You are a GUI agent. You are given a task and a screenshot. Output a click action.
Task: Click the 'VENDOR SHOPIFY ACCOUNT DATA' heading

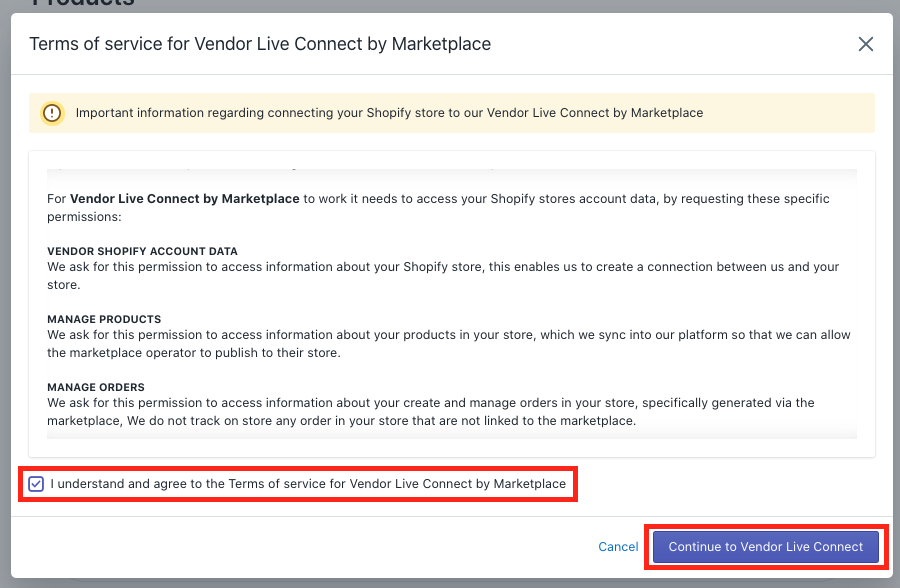click(142, 252)
